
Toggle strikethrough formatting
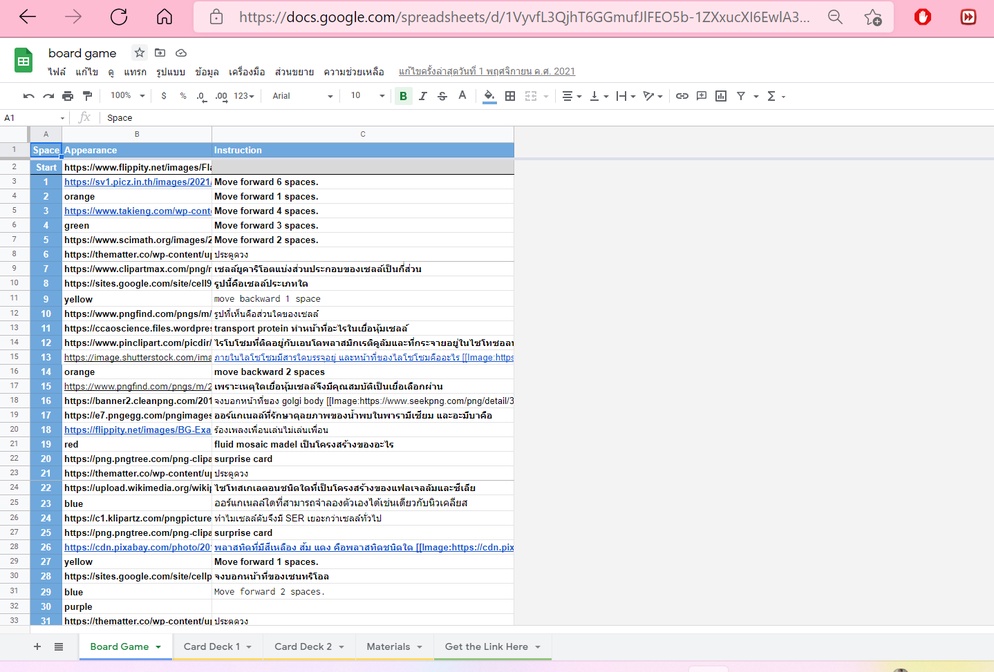point(442,96)
